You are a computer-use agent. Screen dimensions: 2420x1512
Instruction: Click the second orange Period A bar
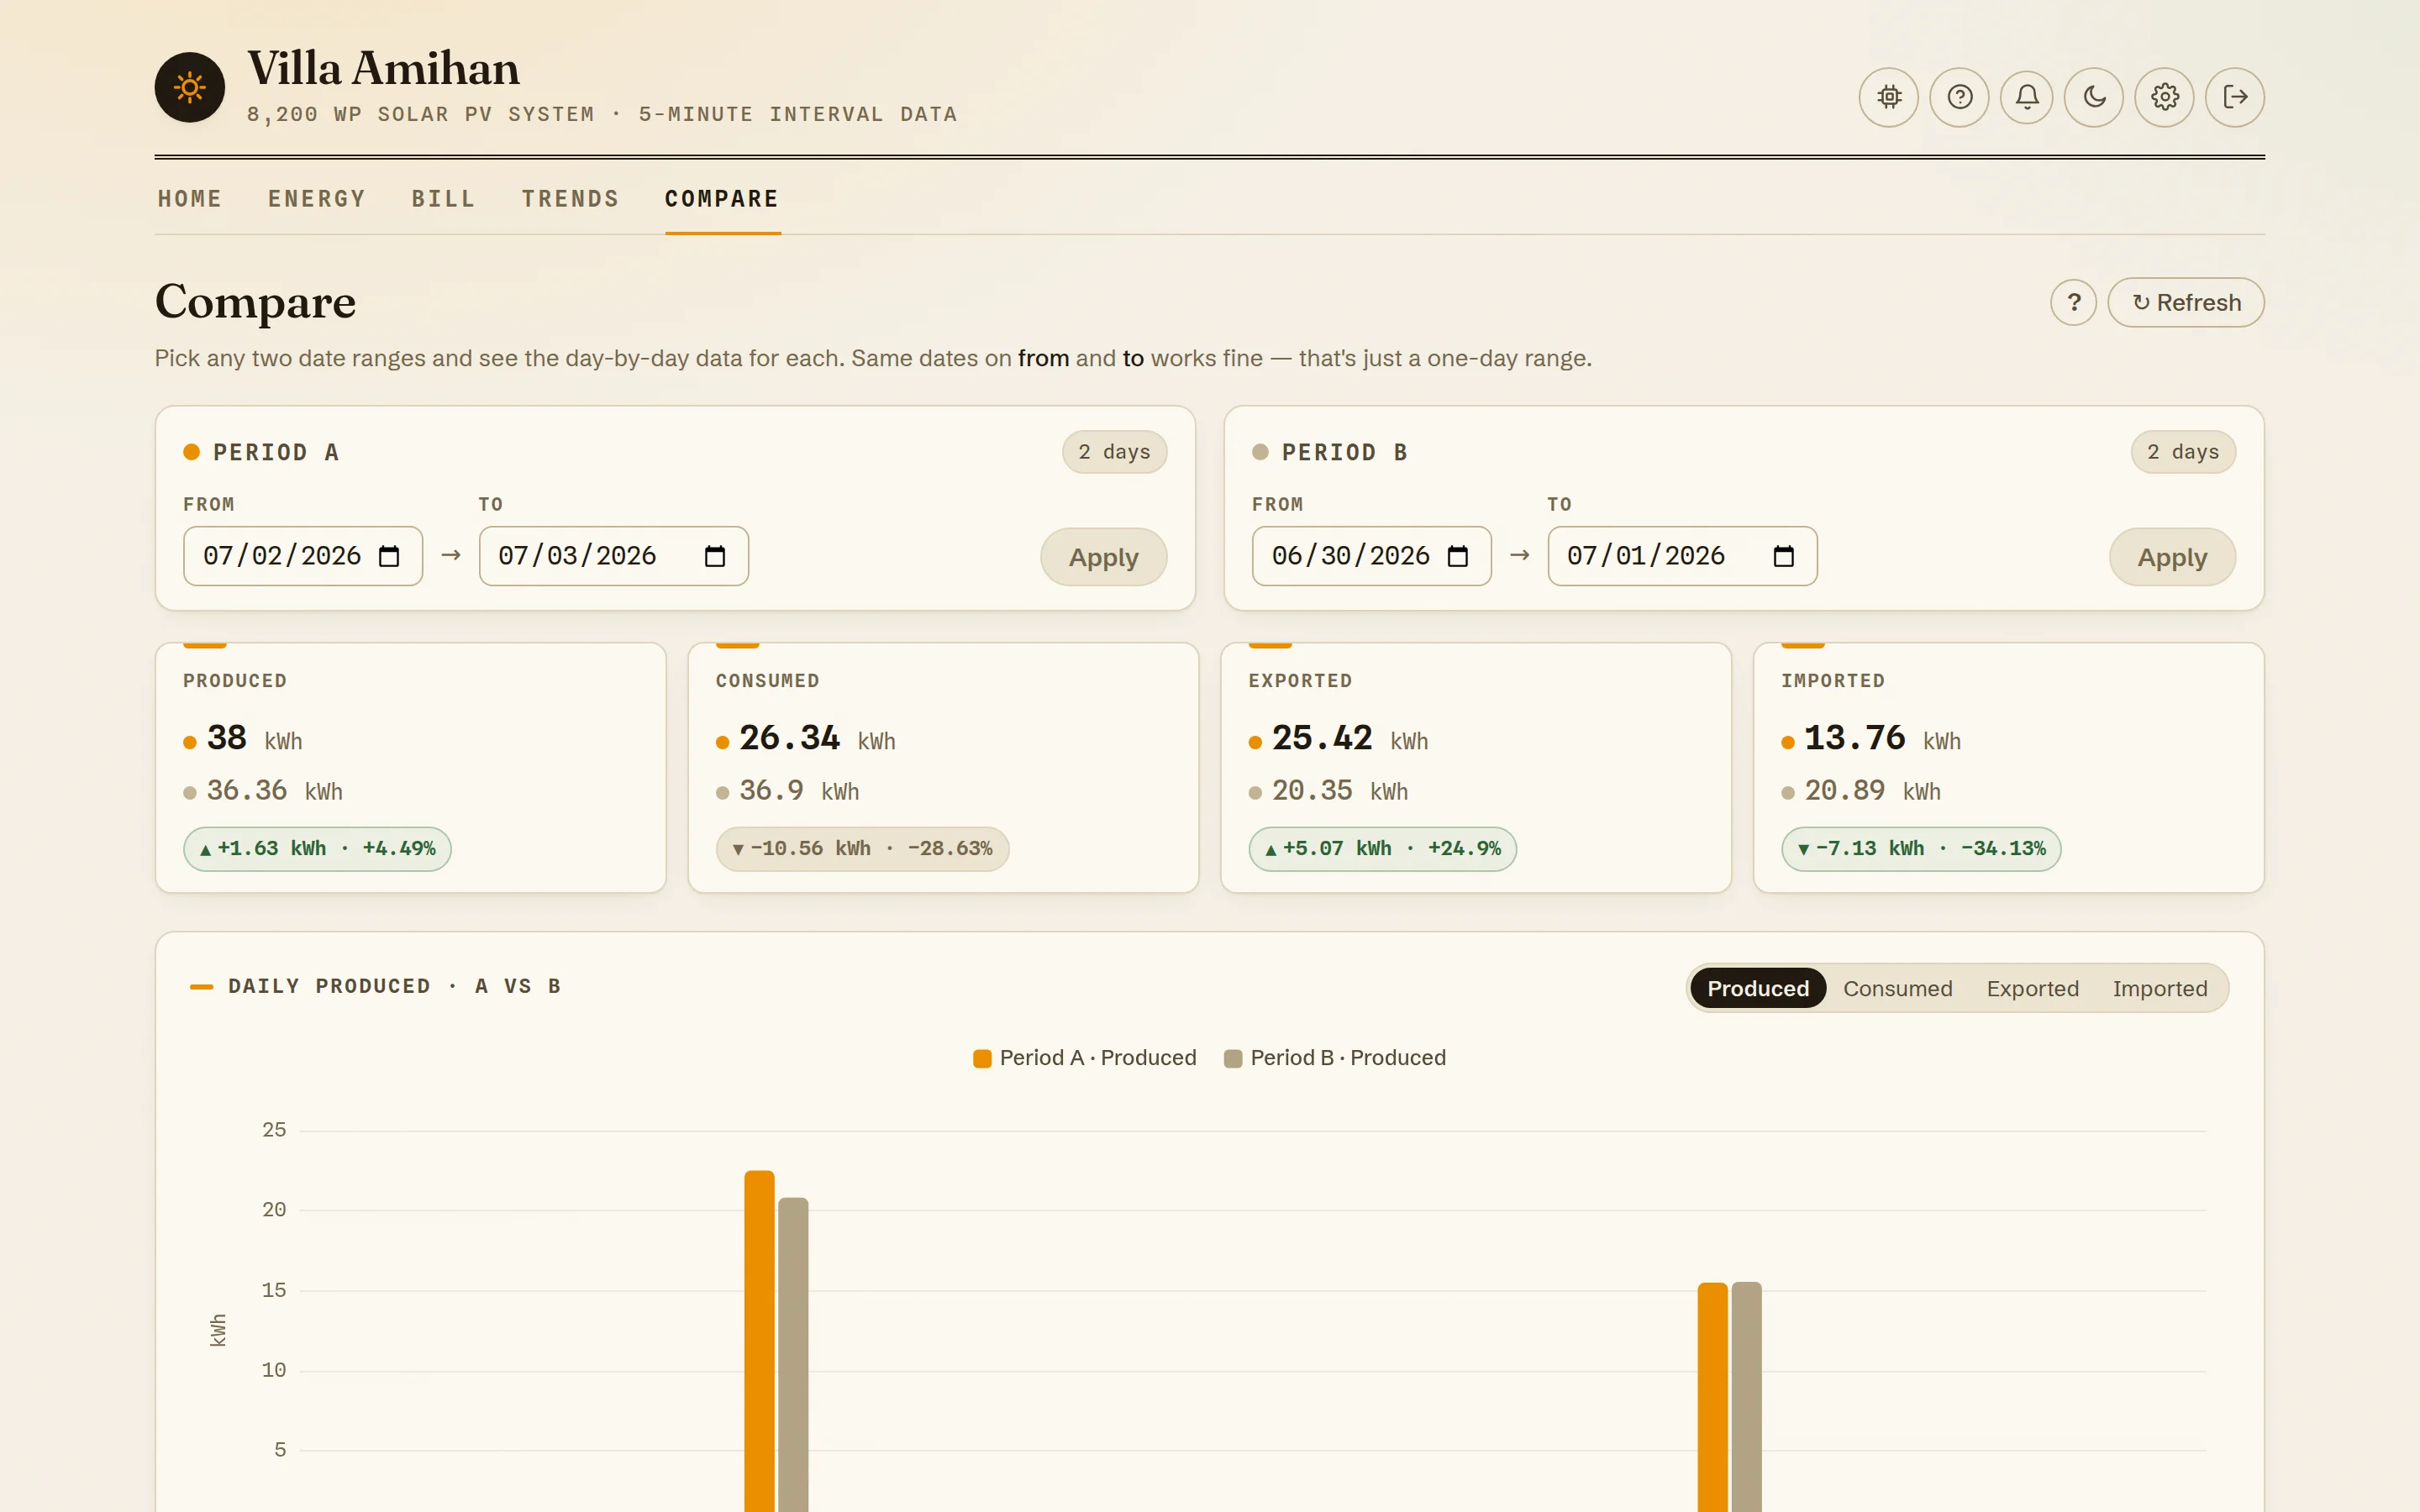pos(1712,1397)
